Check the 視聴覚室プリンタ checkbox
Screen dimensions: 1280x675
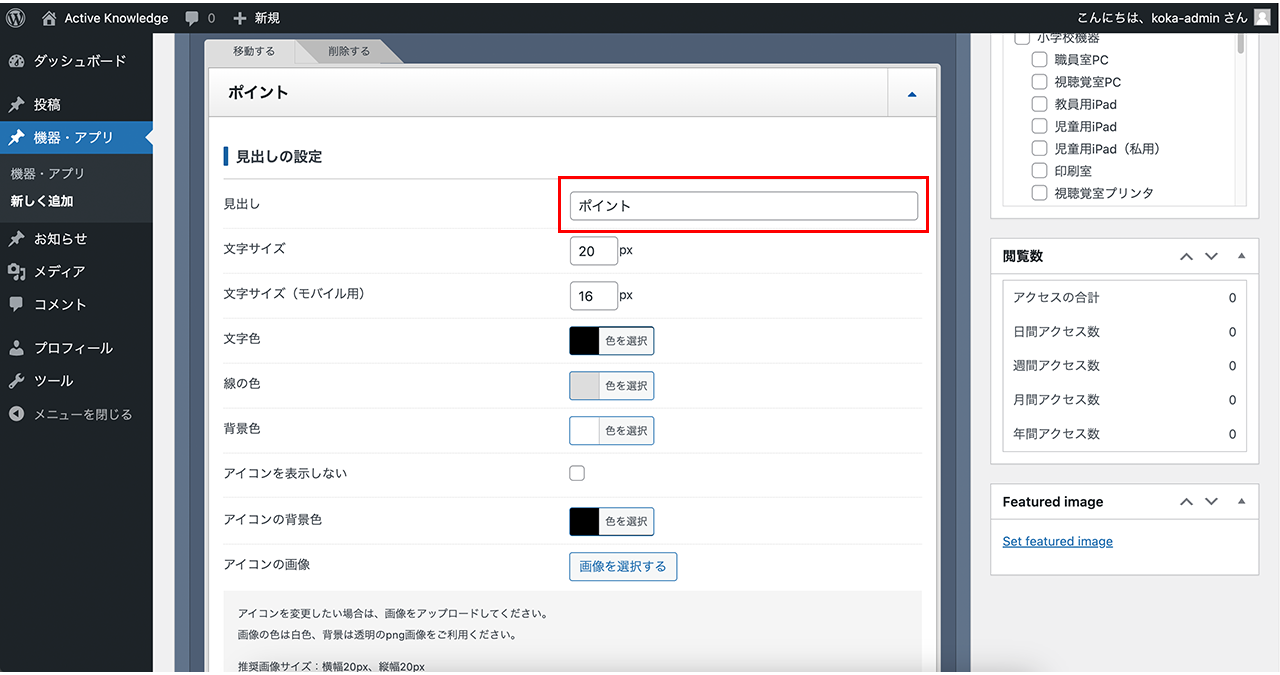[x=1039, y=193]
